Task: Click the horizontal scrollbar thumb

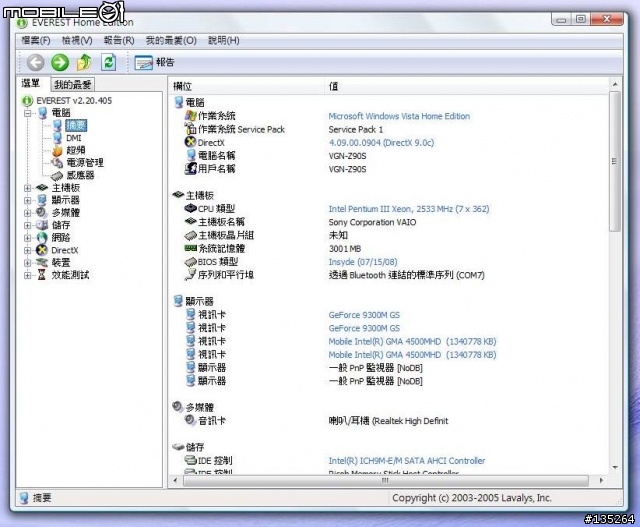Action: (x=385, y=480)
